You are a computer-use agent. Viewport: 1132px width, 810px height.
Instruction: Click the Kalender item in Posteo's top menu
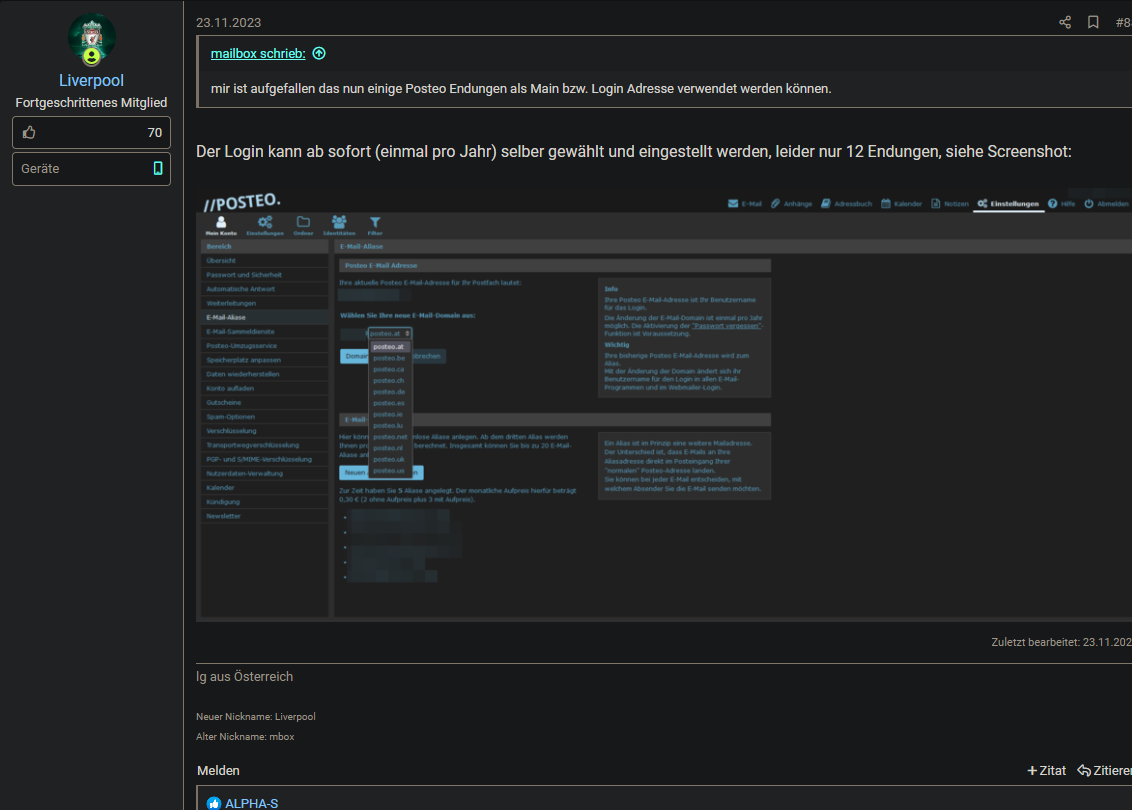point(901,204)
